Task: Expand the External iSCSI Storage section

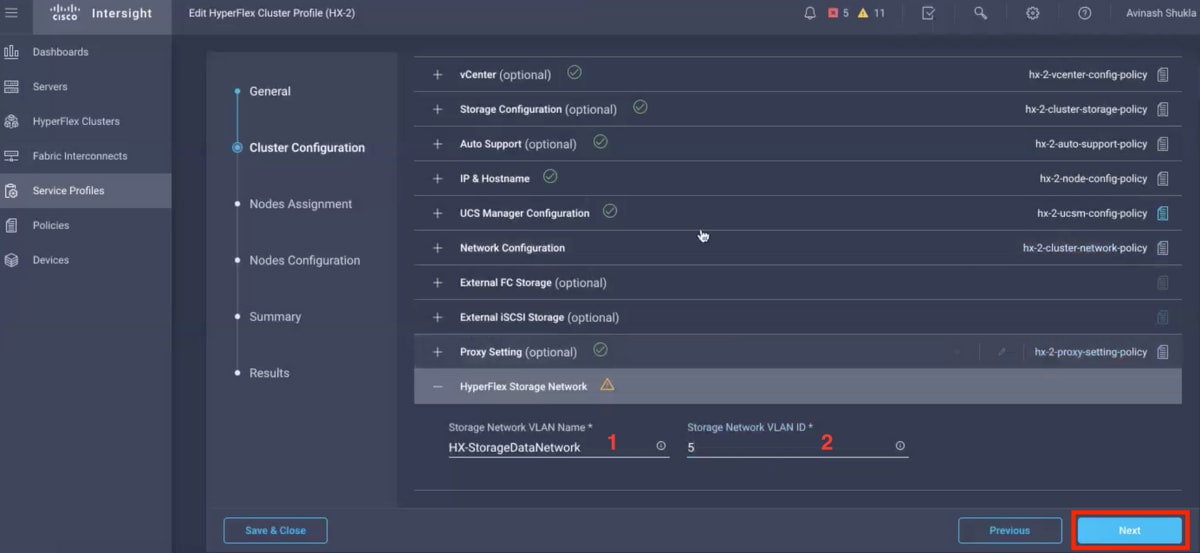Action: coord(437,317)
